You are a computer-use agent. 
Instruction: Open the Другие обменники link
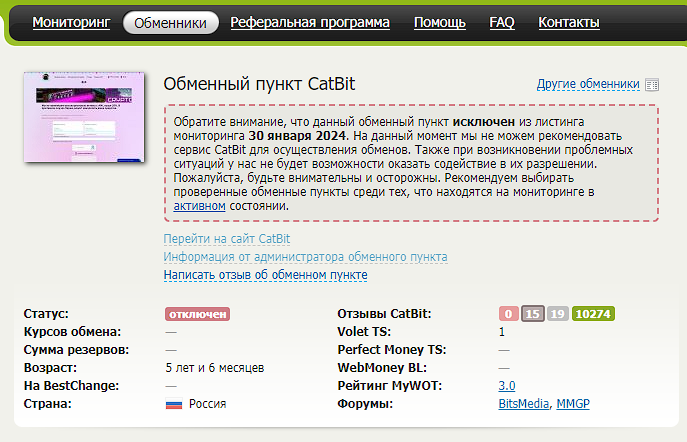click(x=588, y=84)
